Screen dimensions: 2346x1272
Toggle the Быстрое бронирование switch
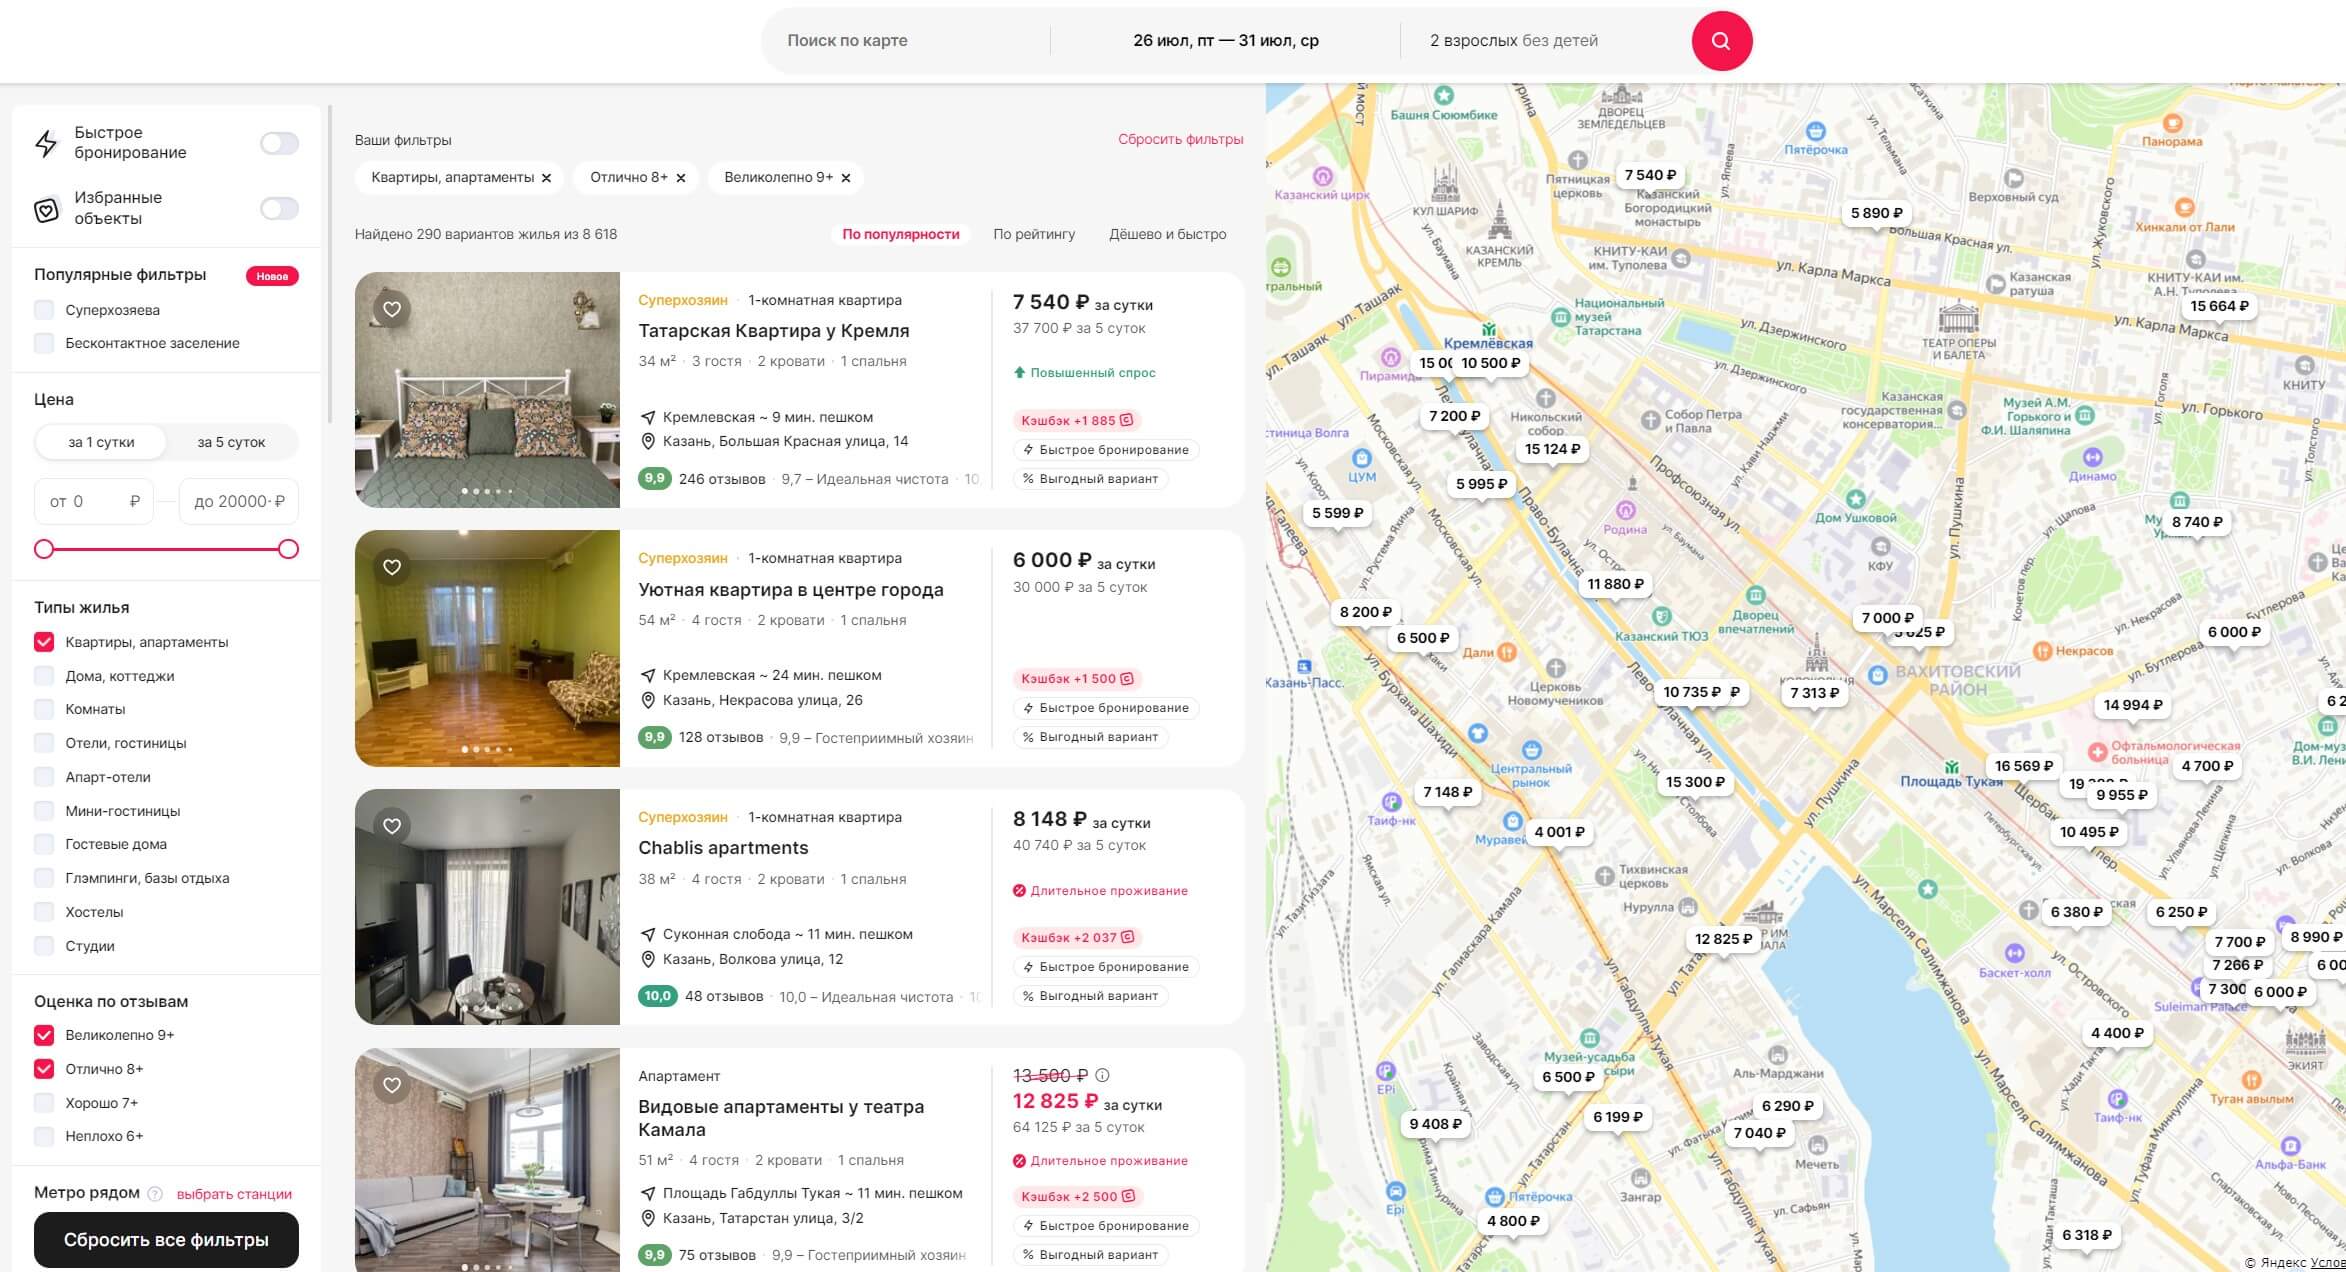[x=279, y=143]
